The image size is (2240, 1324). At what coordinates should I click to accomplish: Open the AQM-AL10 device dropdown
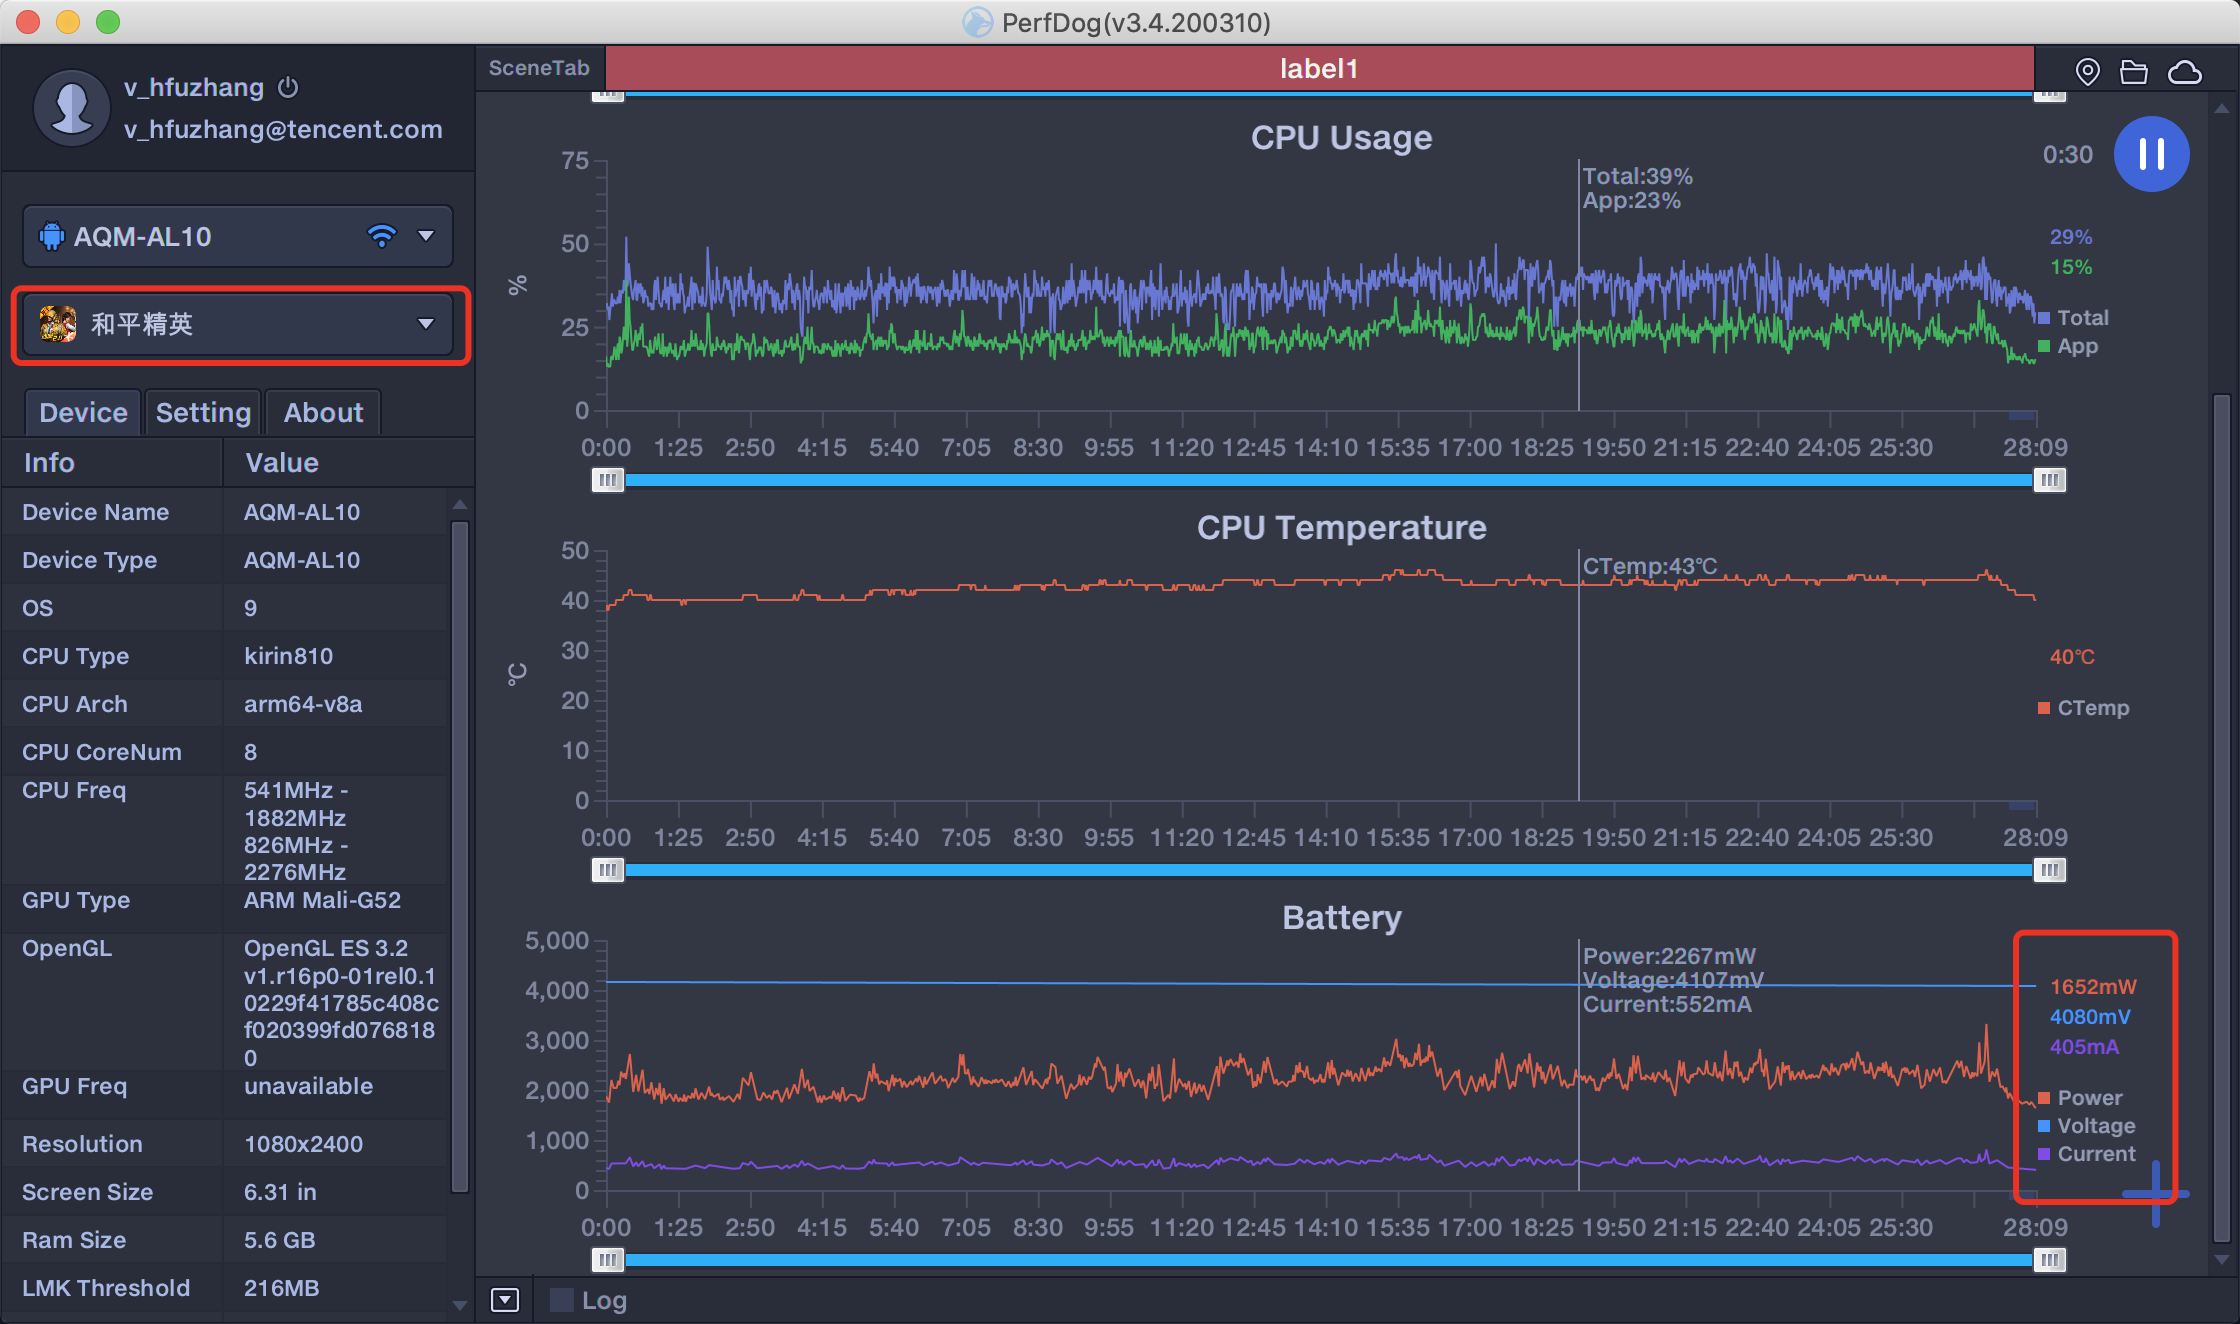(x=238, y=236)
